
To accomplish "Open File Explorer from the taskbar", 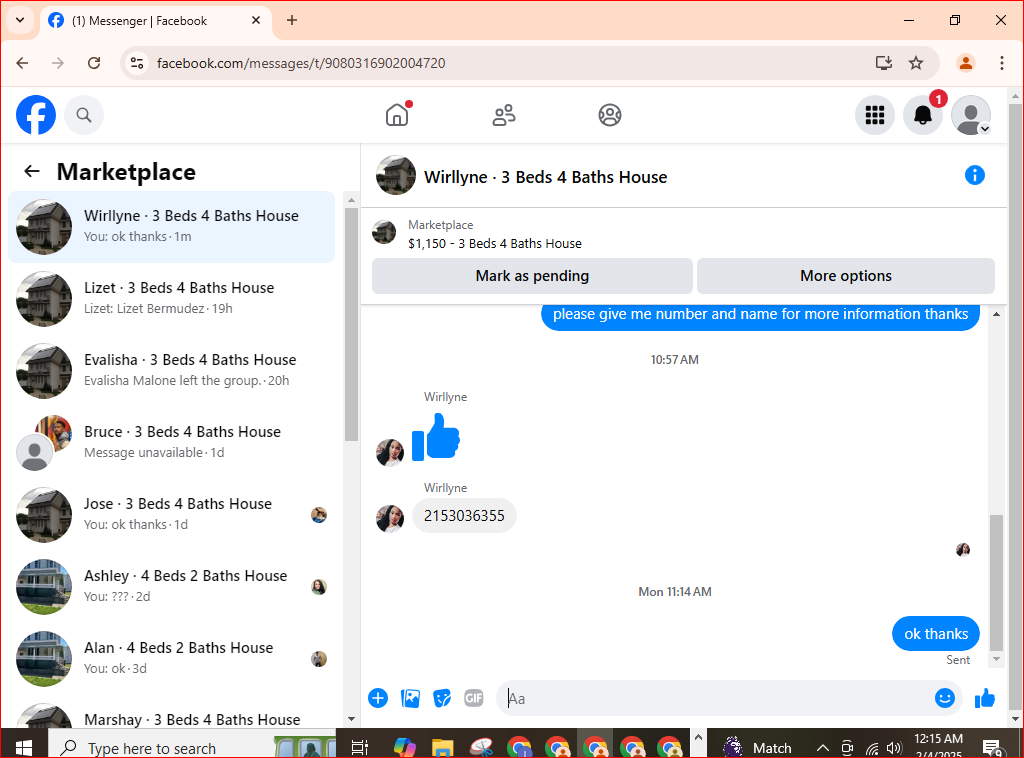I will pos(443,747).
